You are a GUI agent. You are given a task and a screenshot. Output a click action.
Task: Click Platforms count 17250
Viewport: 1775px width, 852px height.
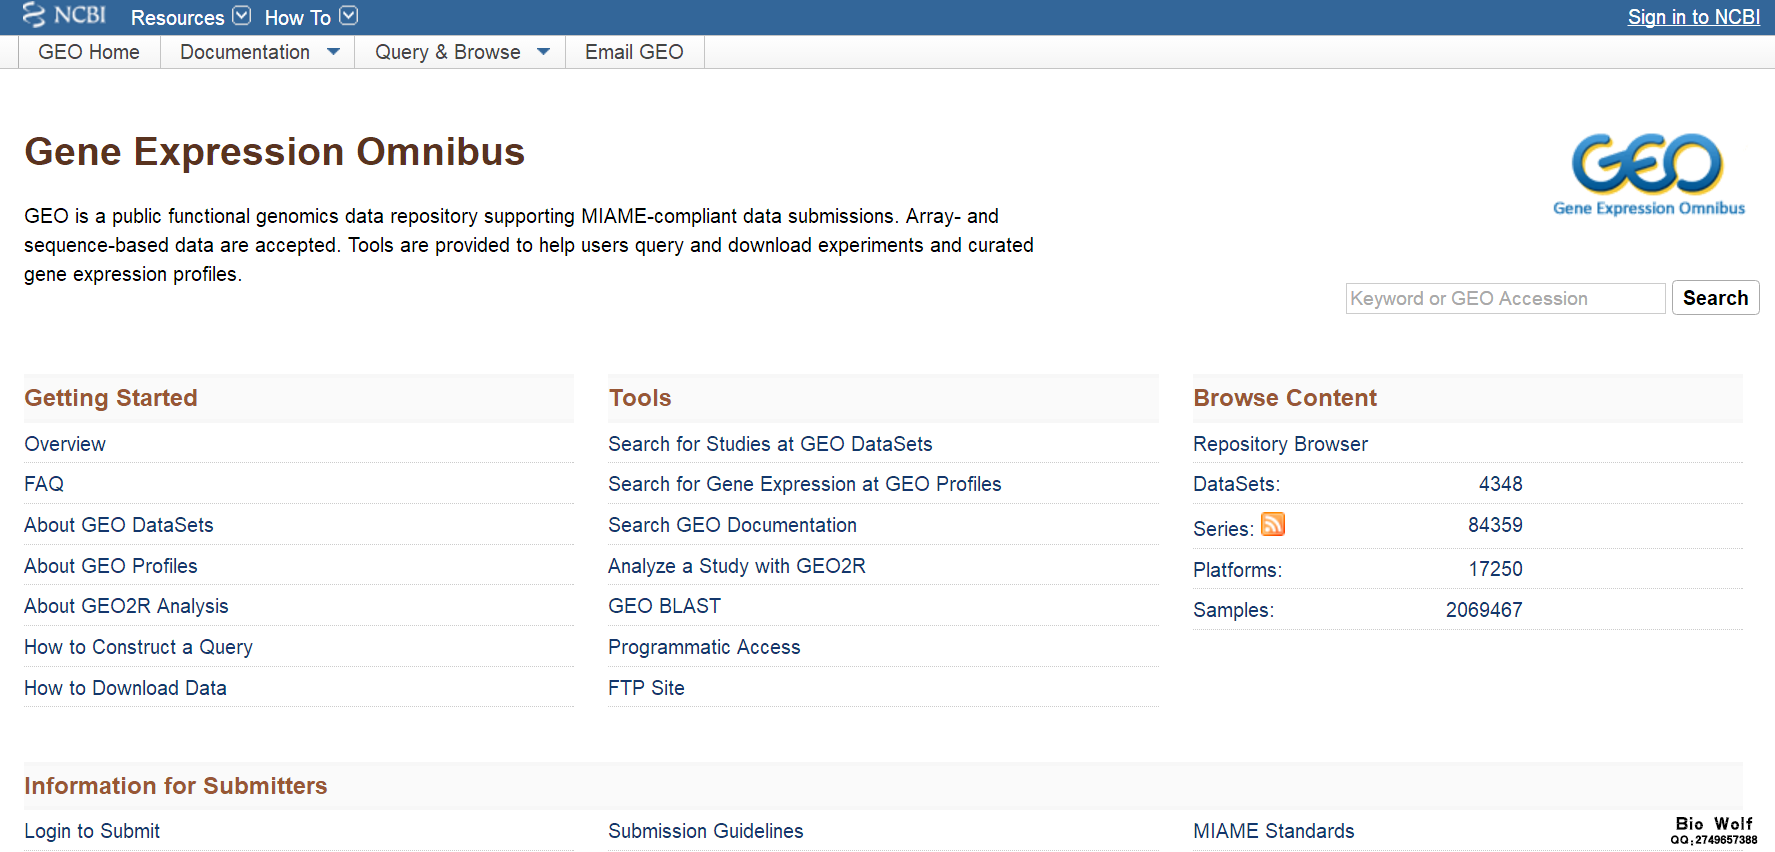(1495, 569)
